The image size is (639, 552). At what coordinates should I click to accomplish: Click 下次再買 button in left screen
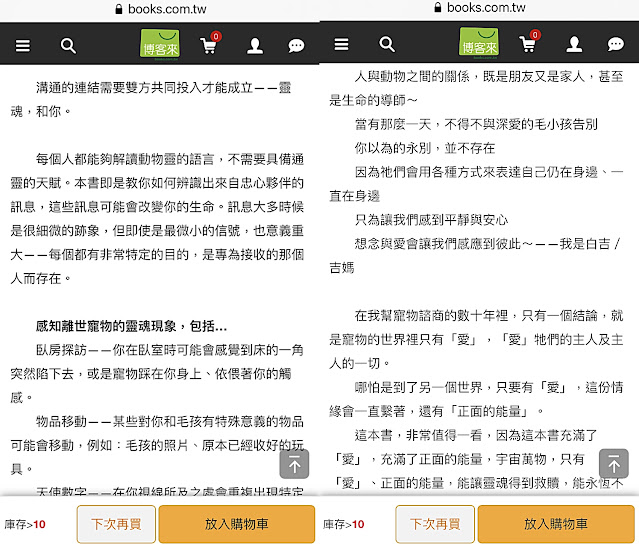[x=116, y=524]
